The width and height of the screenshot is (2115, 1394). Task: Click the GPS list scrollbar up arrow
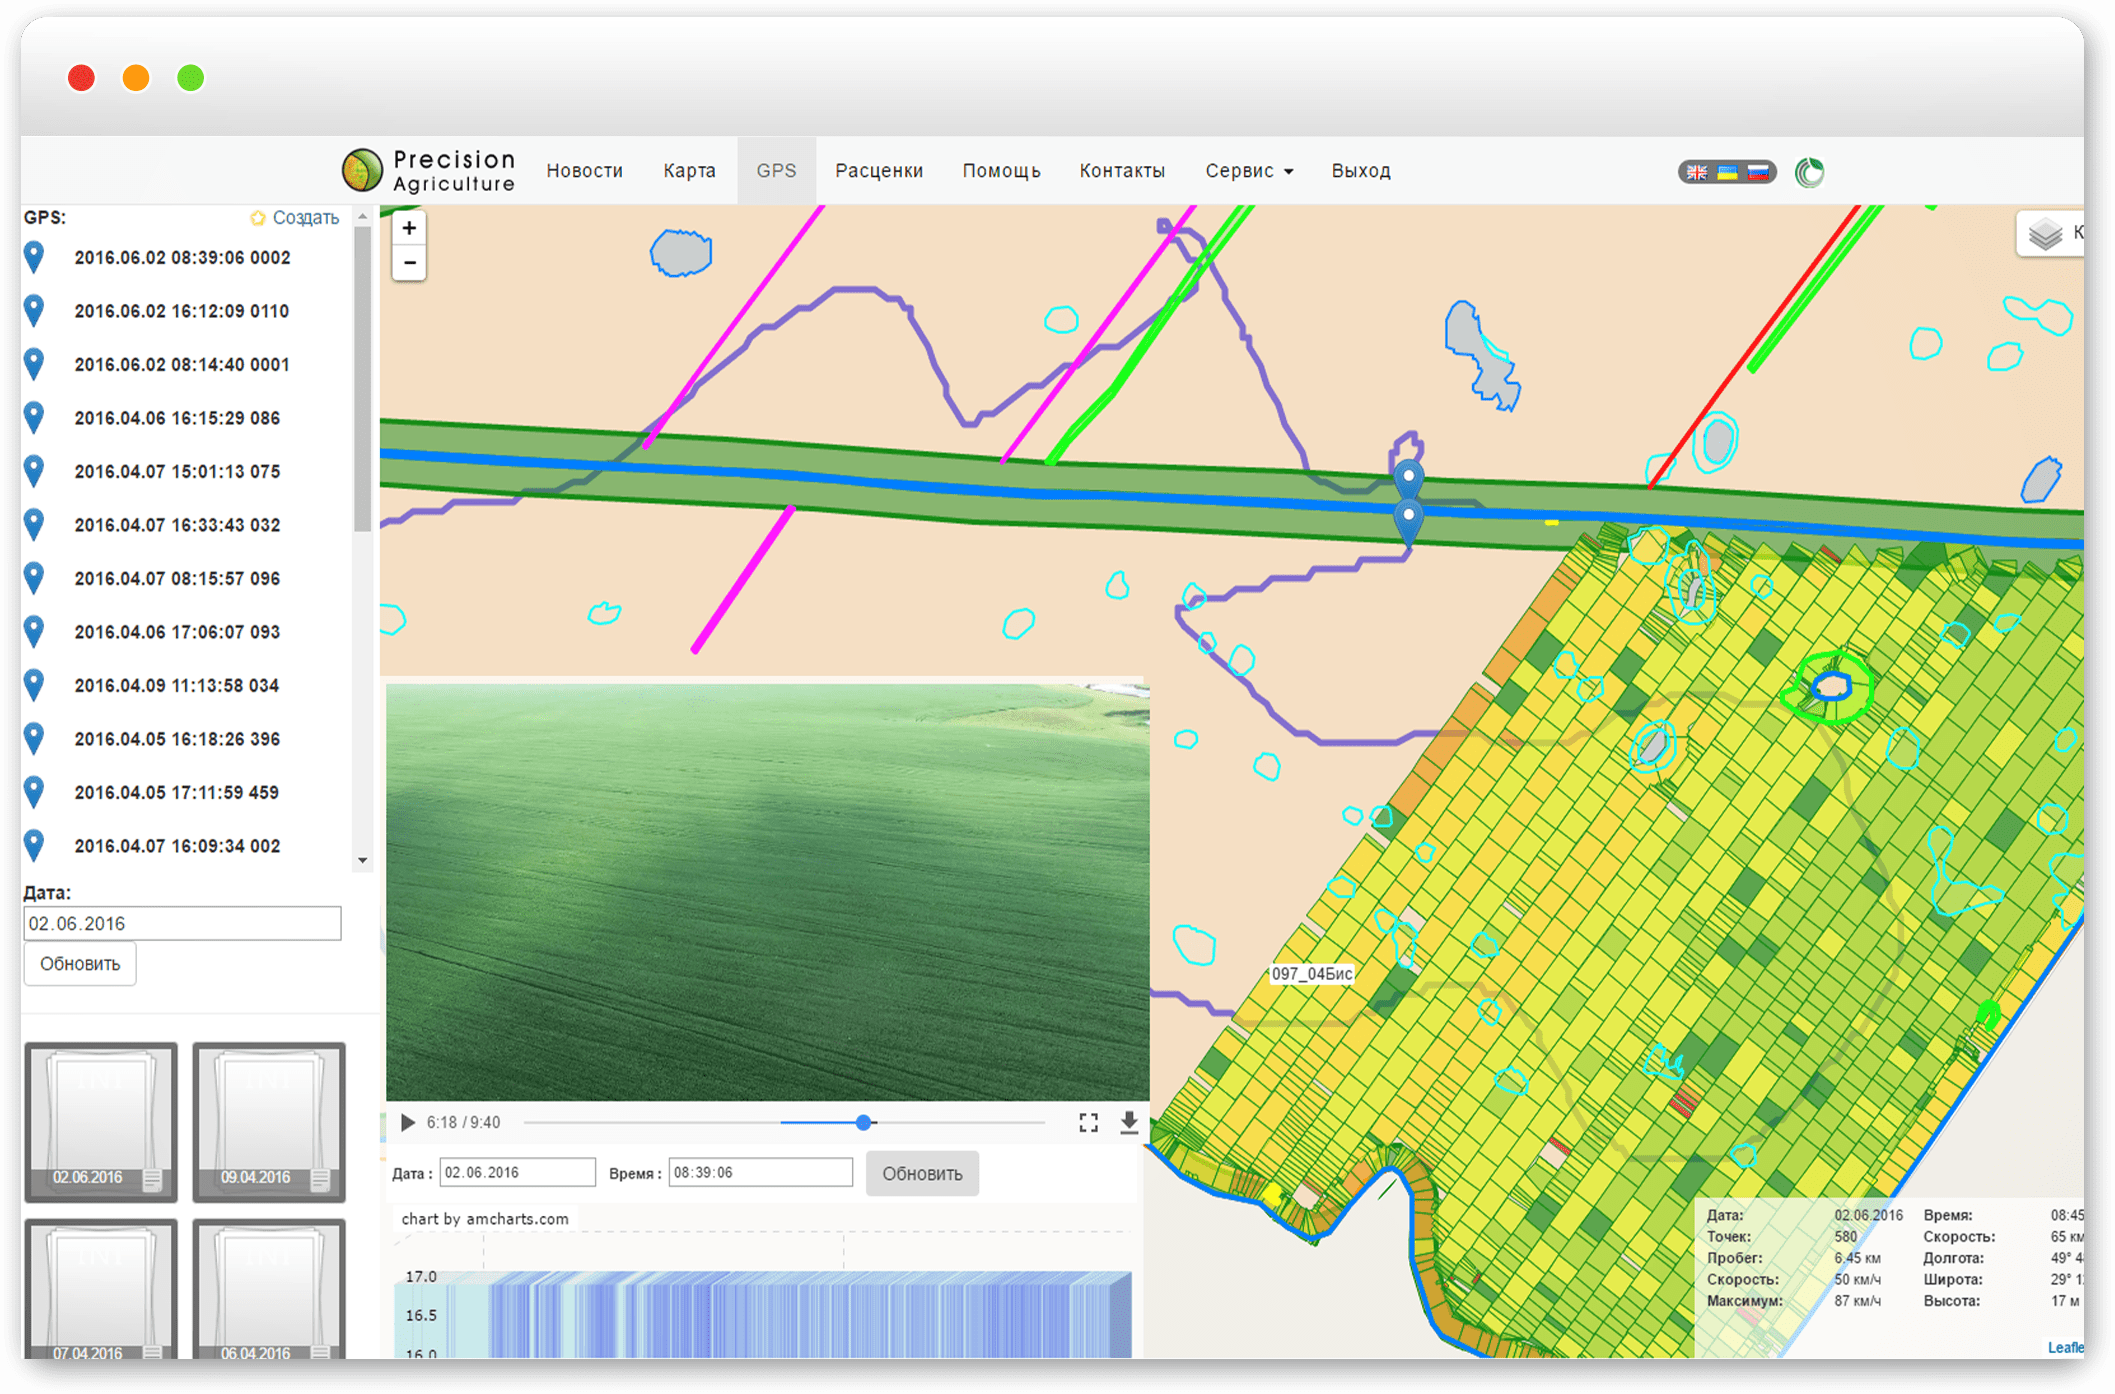[362, 216]
